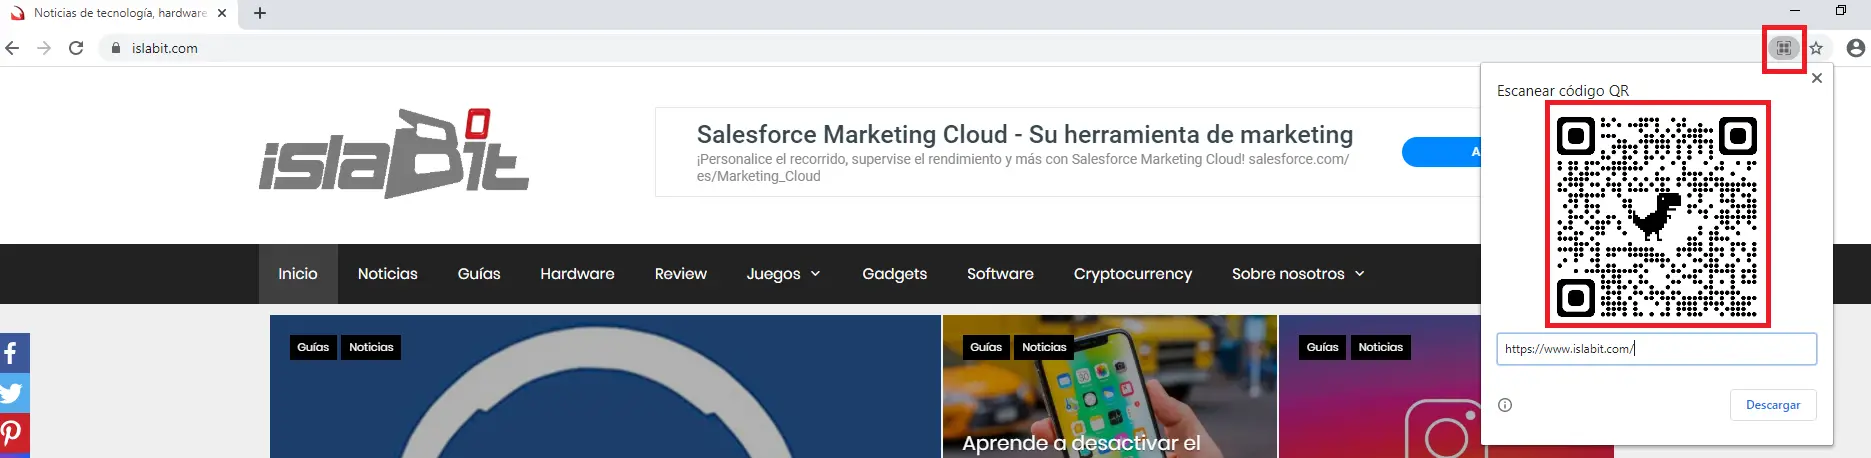
Task: Open the 'Aprende a desactivar el' article
Action: click(x=1081, y=443)
